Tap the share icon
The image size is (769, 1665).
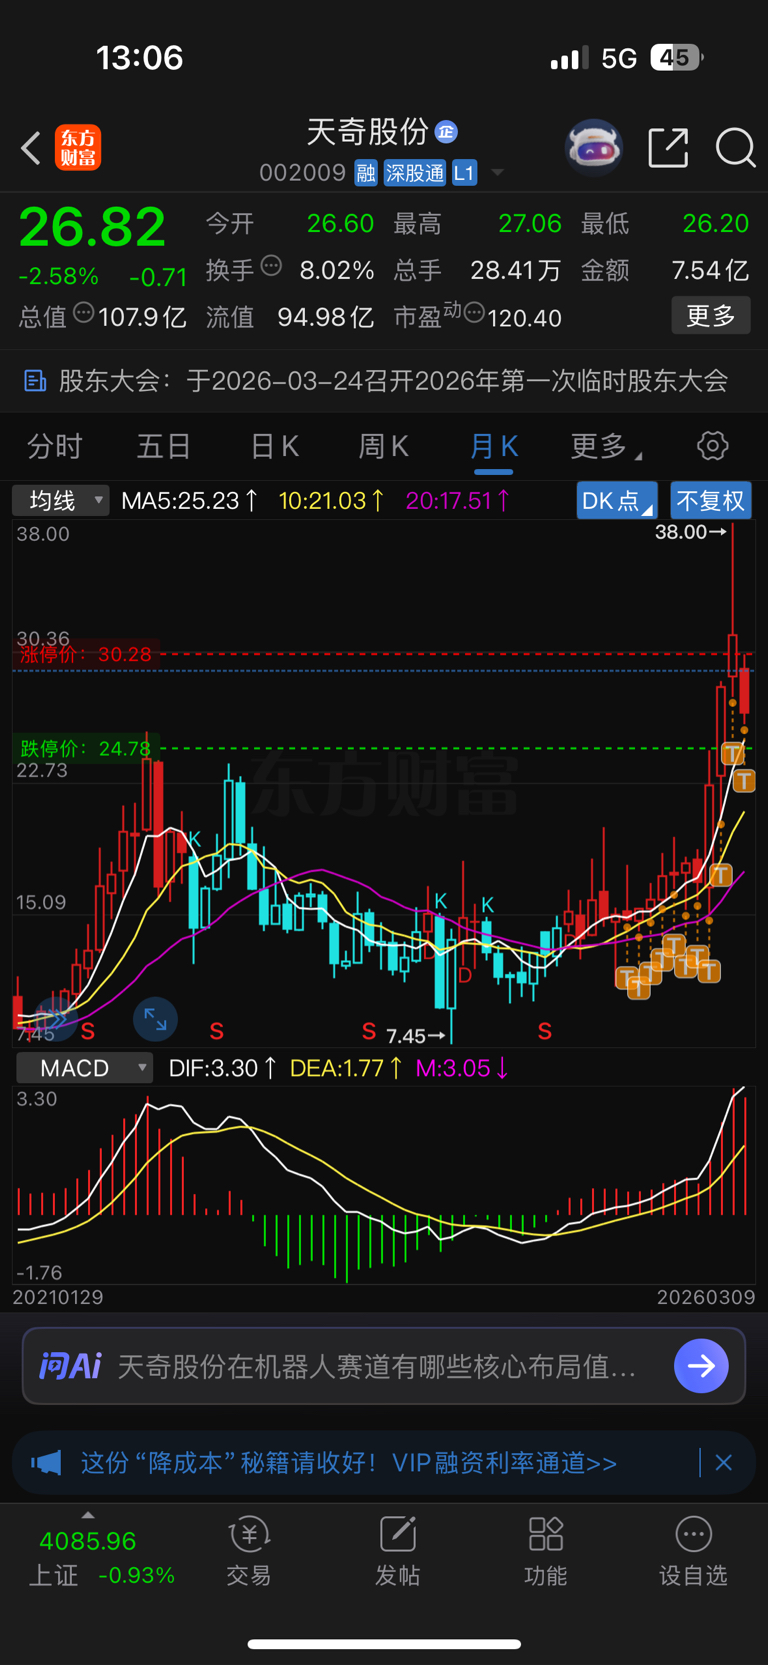pyautogui.click(x=668, y=148)
